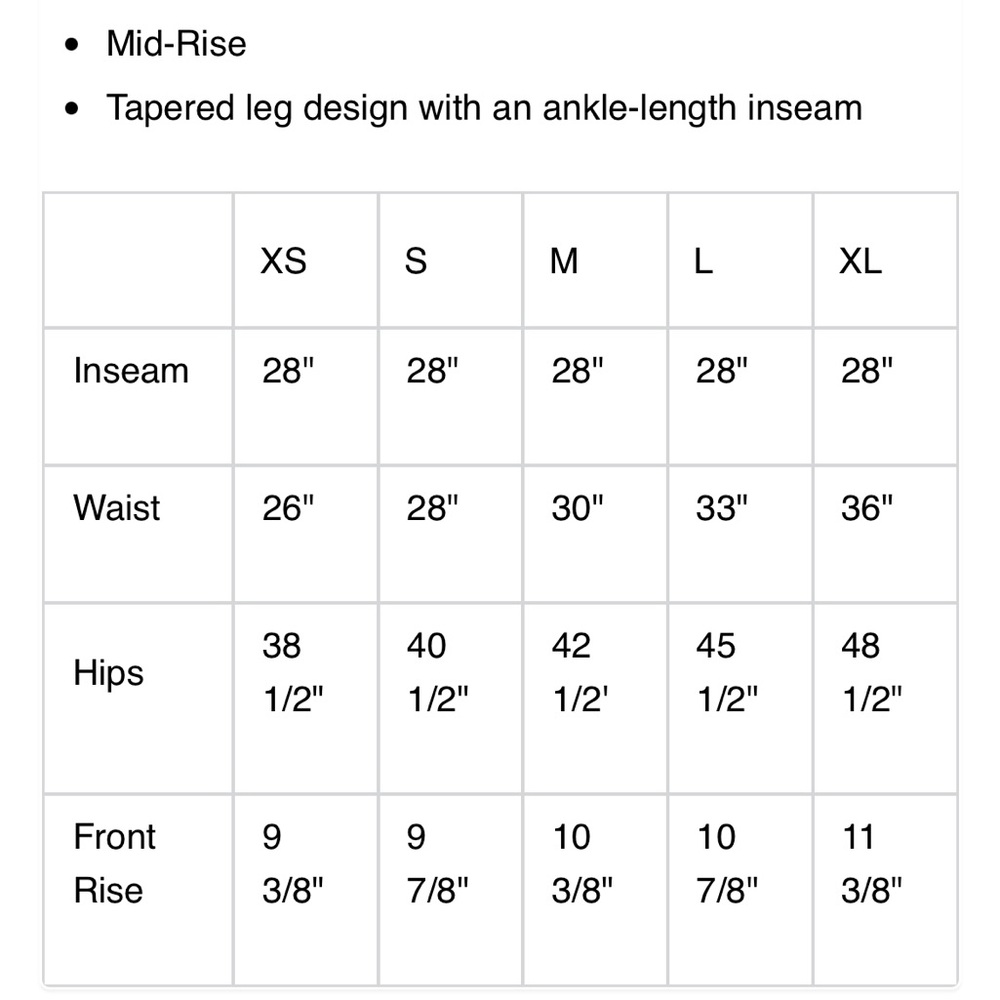The height and width of the screenshot is (1000, 1000).
Task: Select the 10 7/8" front rise value
Action: click(727, 864)
